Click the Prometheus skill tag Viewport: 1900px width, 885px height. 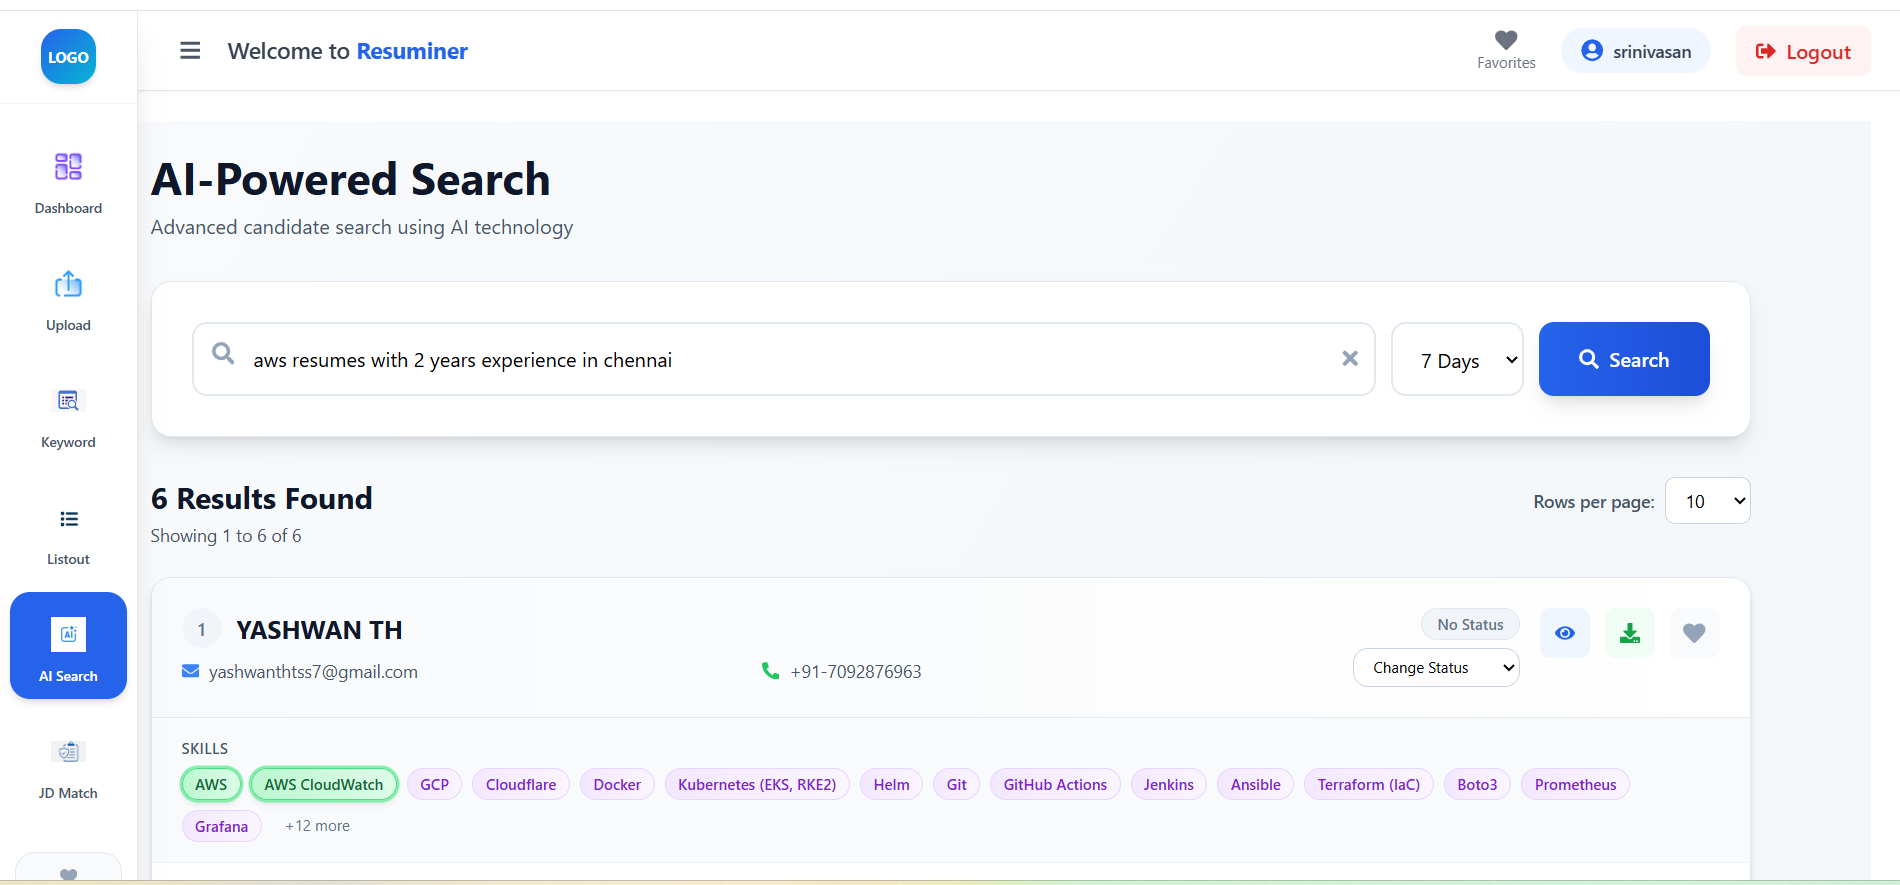tap(1576, 785)
